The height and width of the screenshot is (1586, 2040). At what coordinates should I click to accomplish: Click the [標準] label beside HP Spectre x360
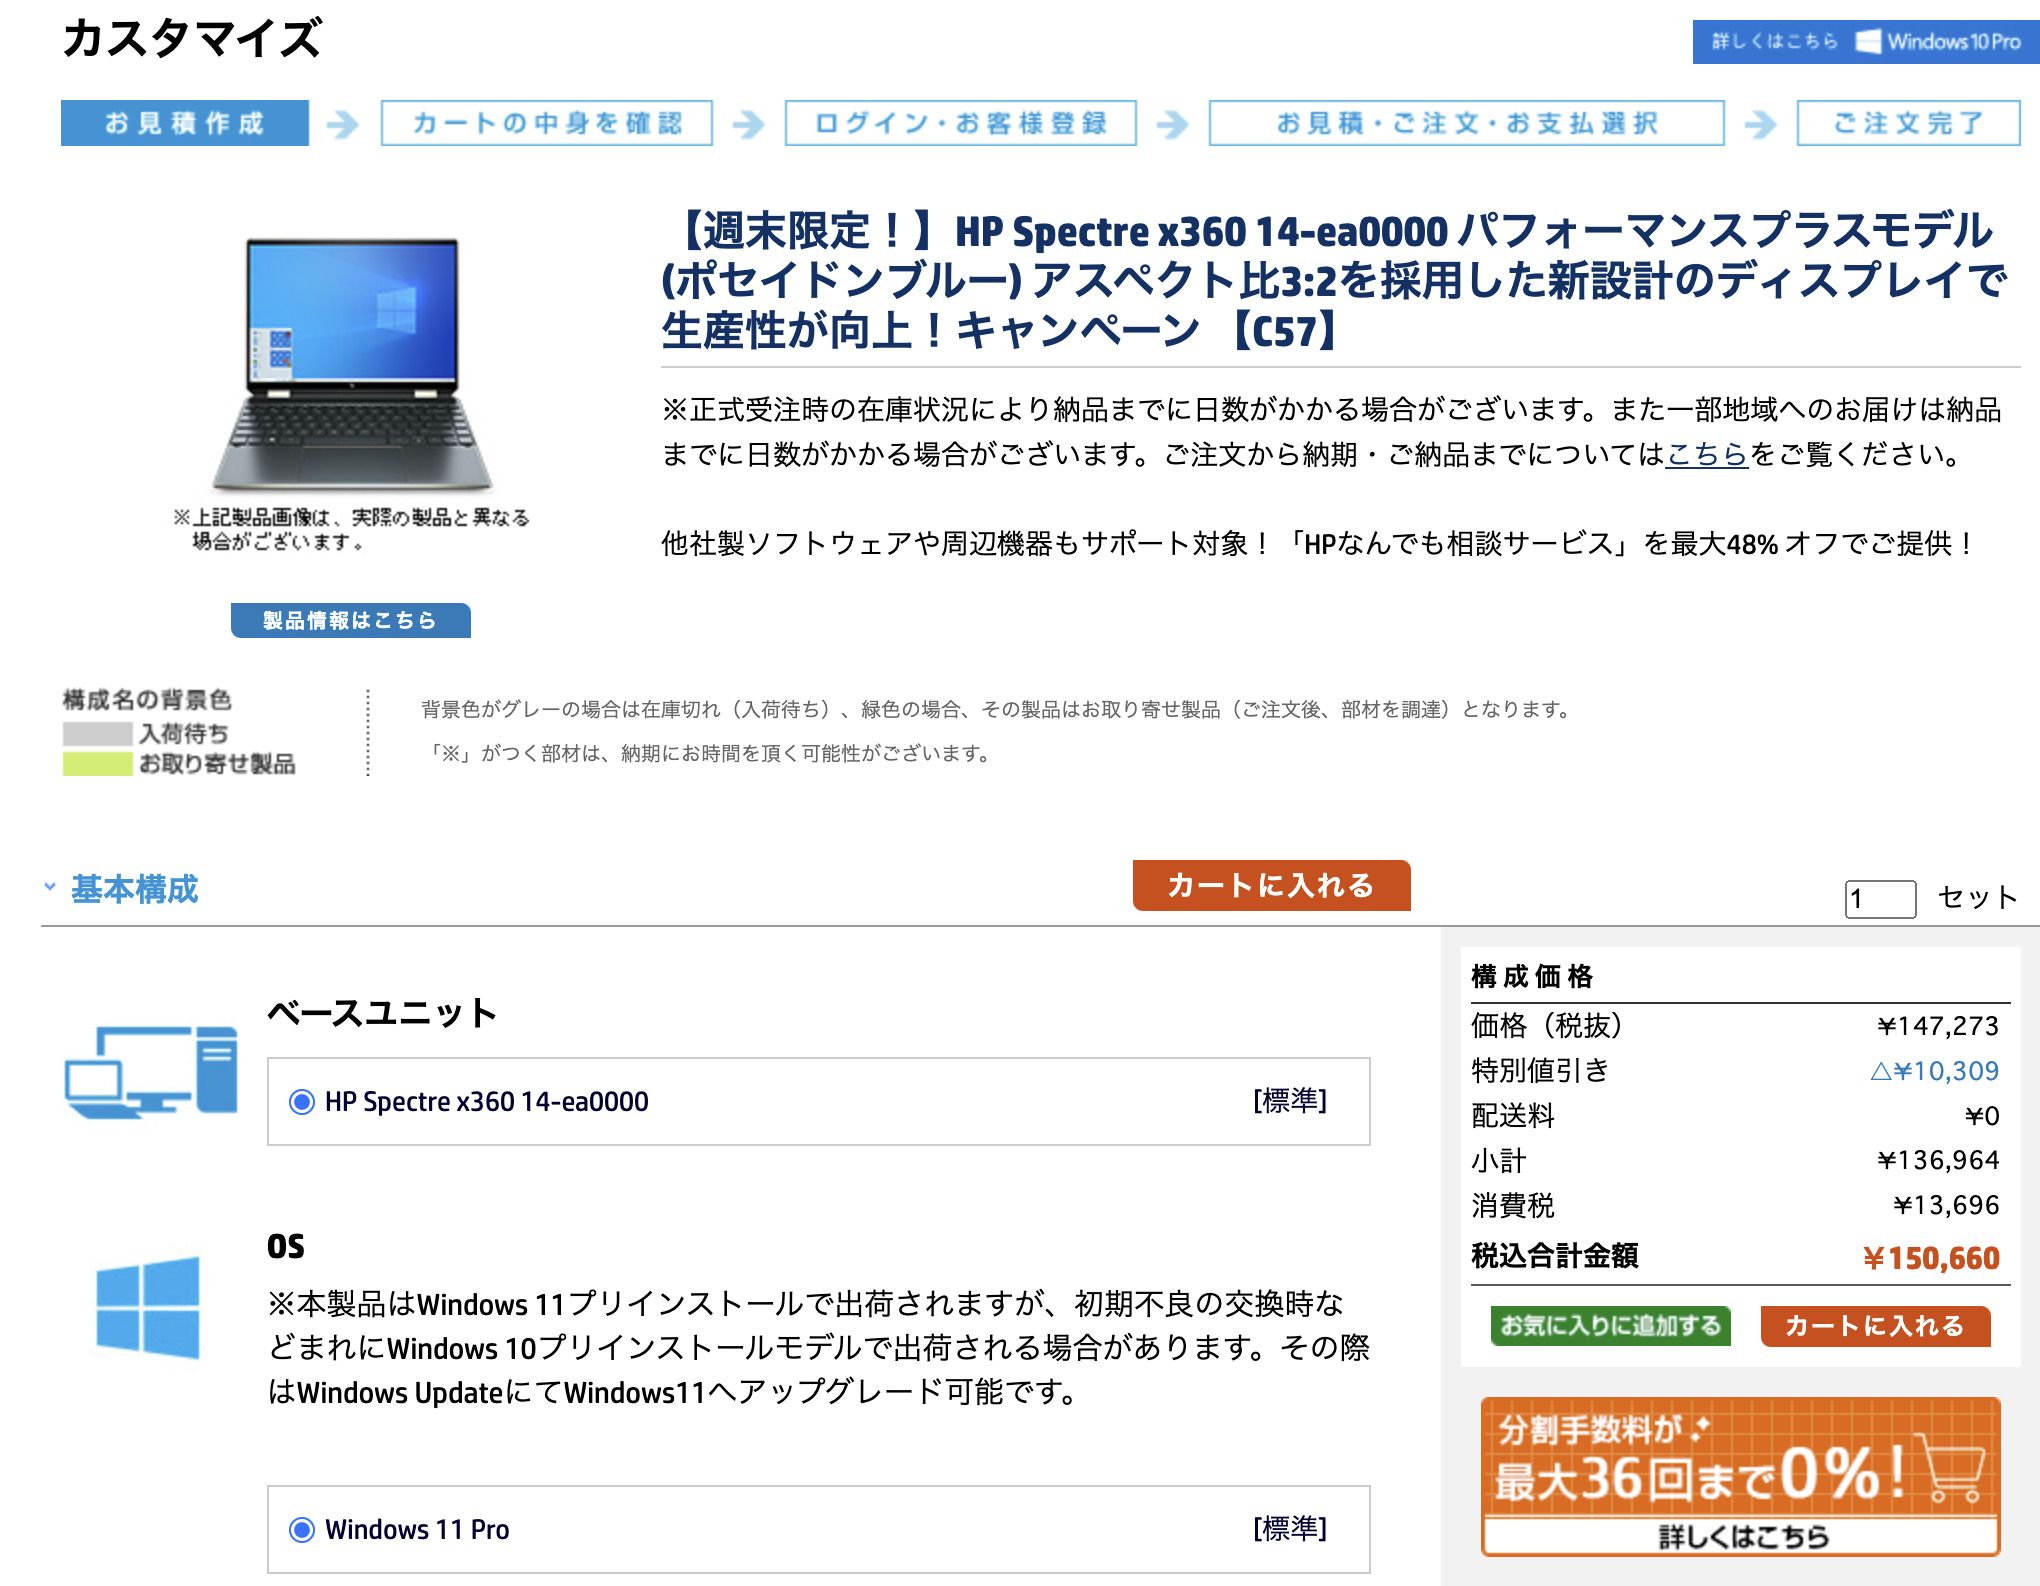[1290, 1101]
